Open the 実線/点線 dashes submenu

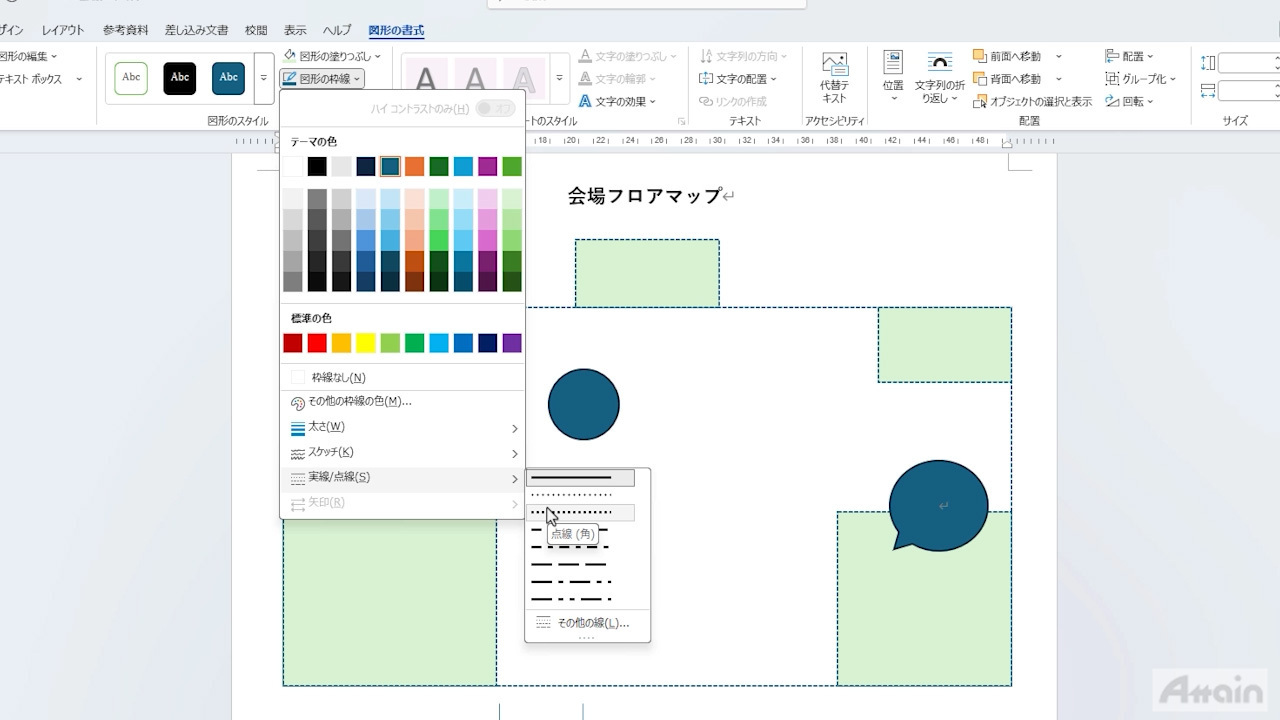(x=402, y=478)
